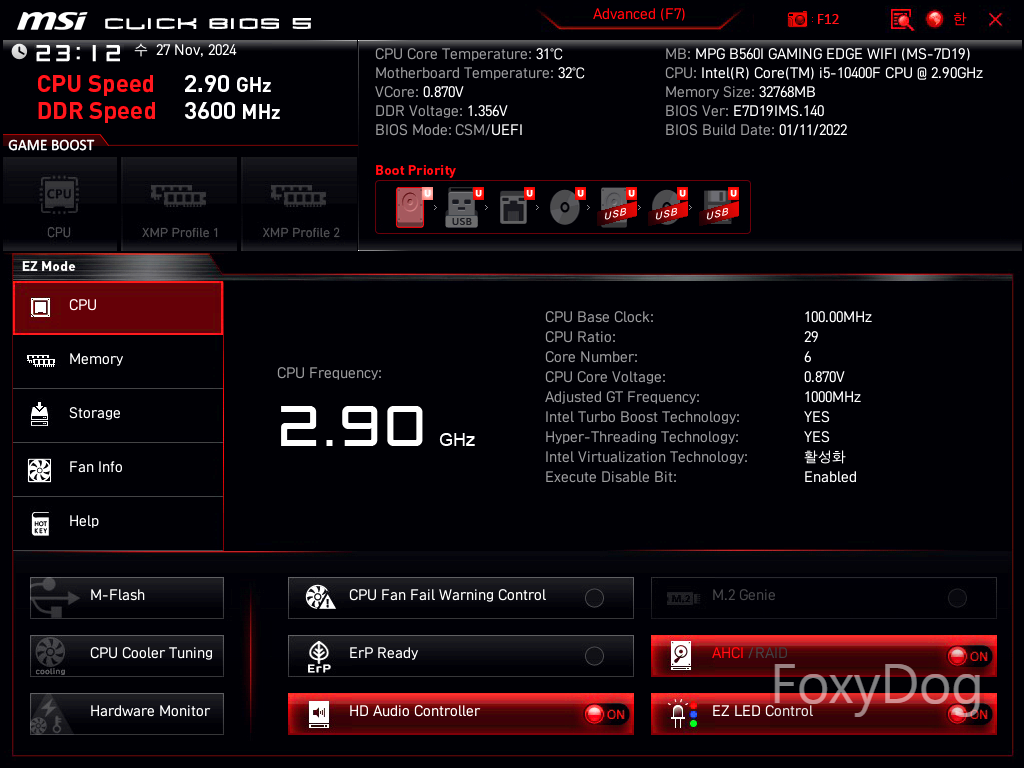This screenshot has width=1024, height=768.
Task: Open Hardware Monitor
Action: (127, 714)
